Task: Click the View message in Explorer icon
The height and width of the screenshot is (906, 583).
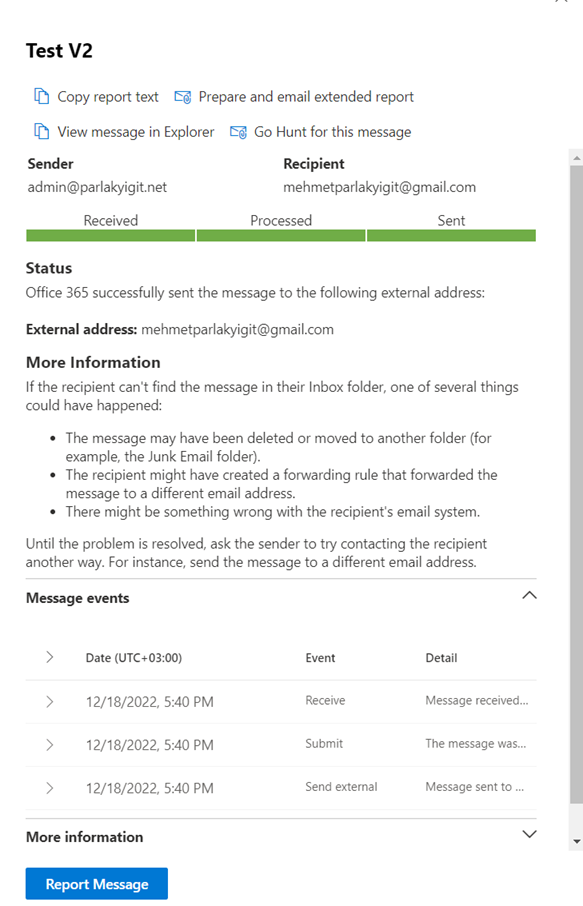Action: pyautogui.click(x=41, y=132)
